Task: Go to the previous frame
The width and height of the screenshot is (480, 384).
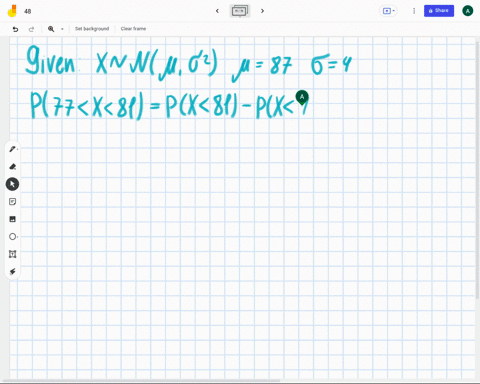Action: 217,11
